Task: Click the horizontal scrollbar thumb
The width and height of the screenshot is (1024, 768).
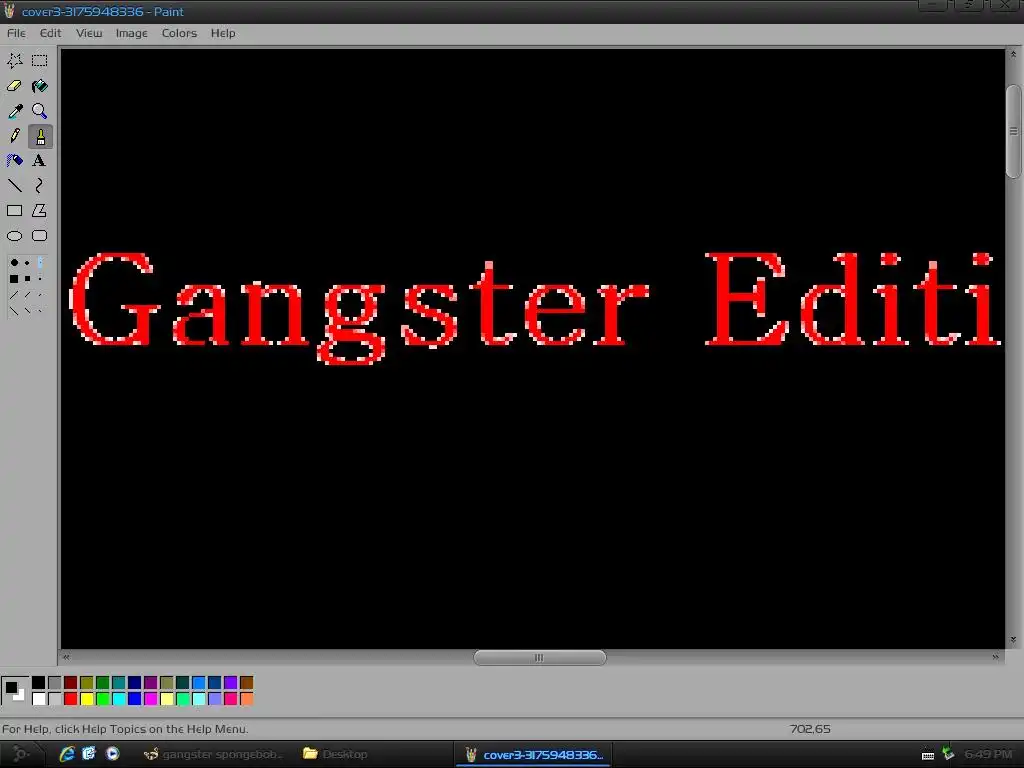Action: pos(539,658)
